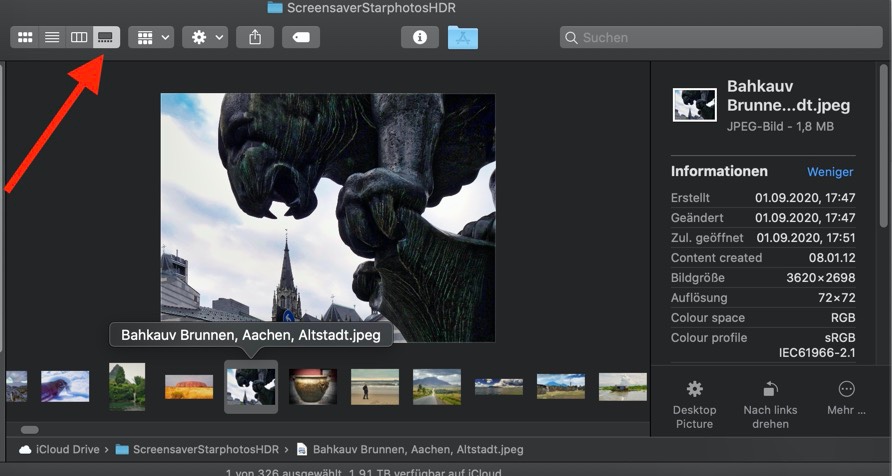Click the info button in toolbar
Screen dimensions: 892x476
click(x=420, y=37)
